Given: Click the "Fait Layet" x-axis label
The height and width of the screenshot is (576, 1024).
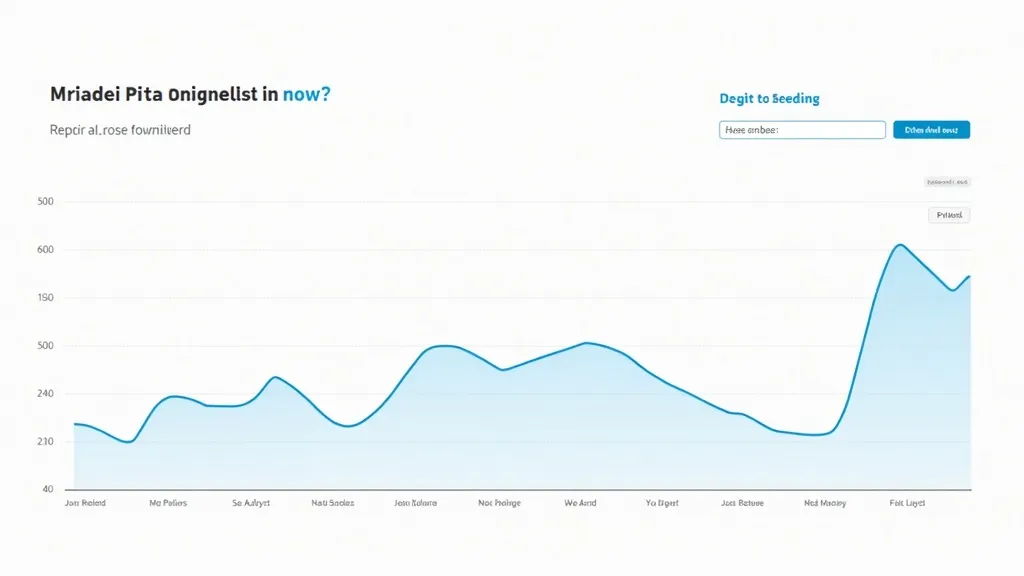Looking at the screenshot, I should coord(907,503).
